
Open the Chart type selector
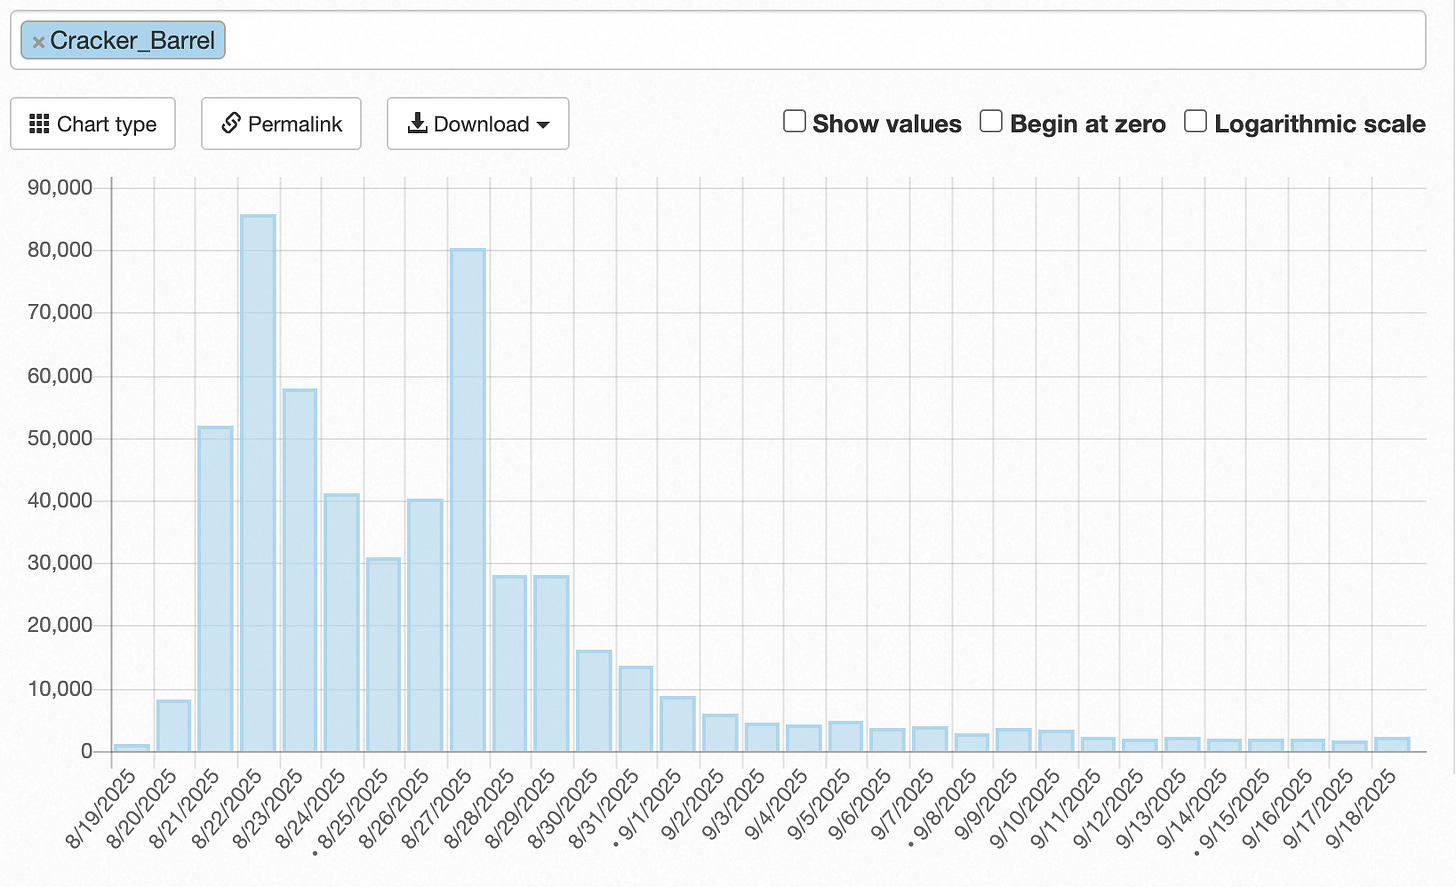93,124
